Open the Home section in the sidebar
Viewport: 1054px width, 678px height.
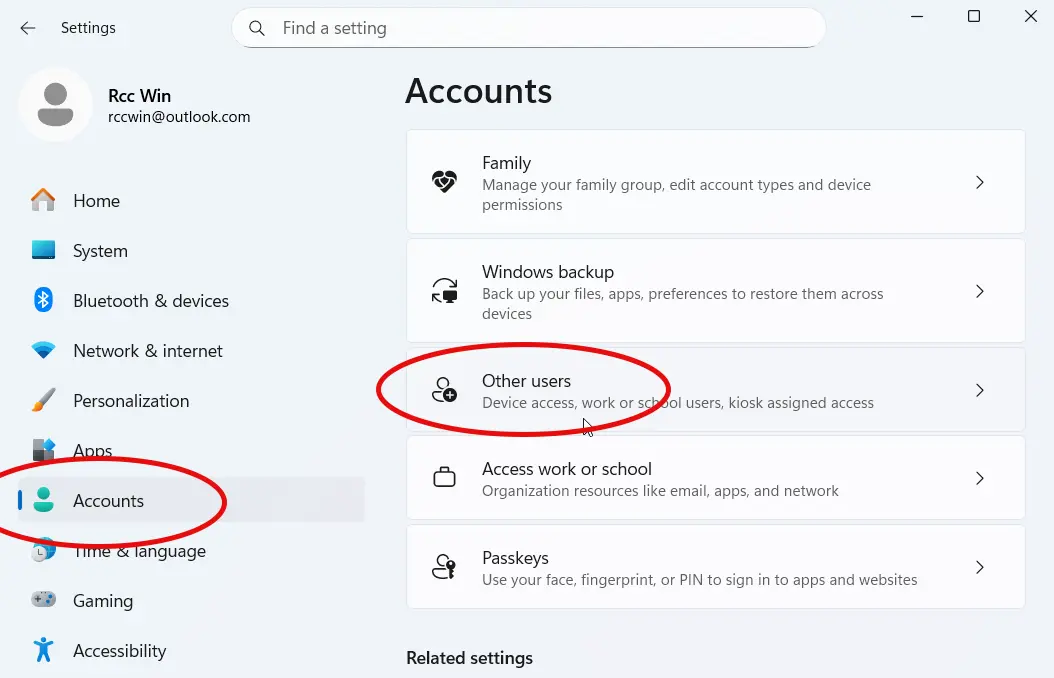click(96, 200)
